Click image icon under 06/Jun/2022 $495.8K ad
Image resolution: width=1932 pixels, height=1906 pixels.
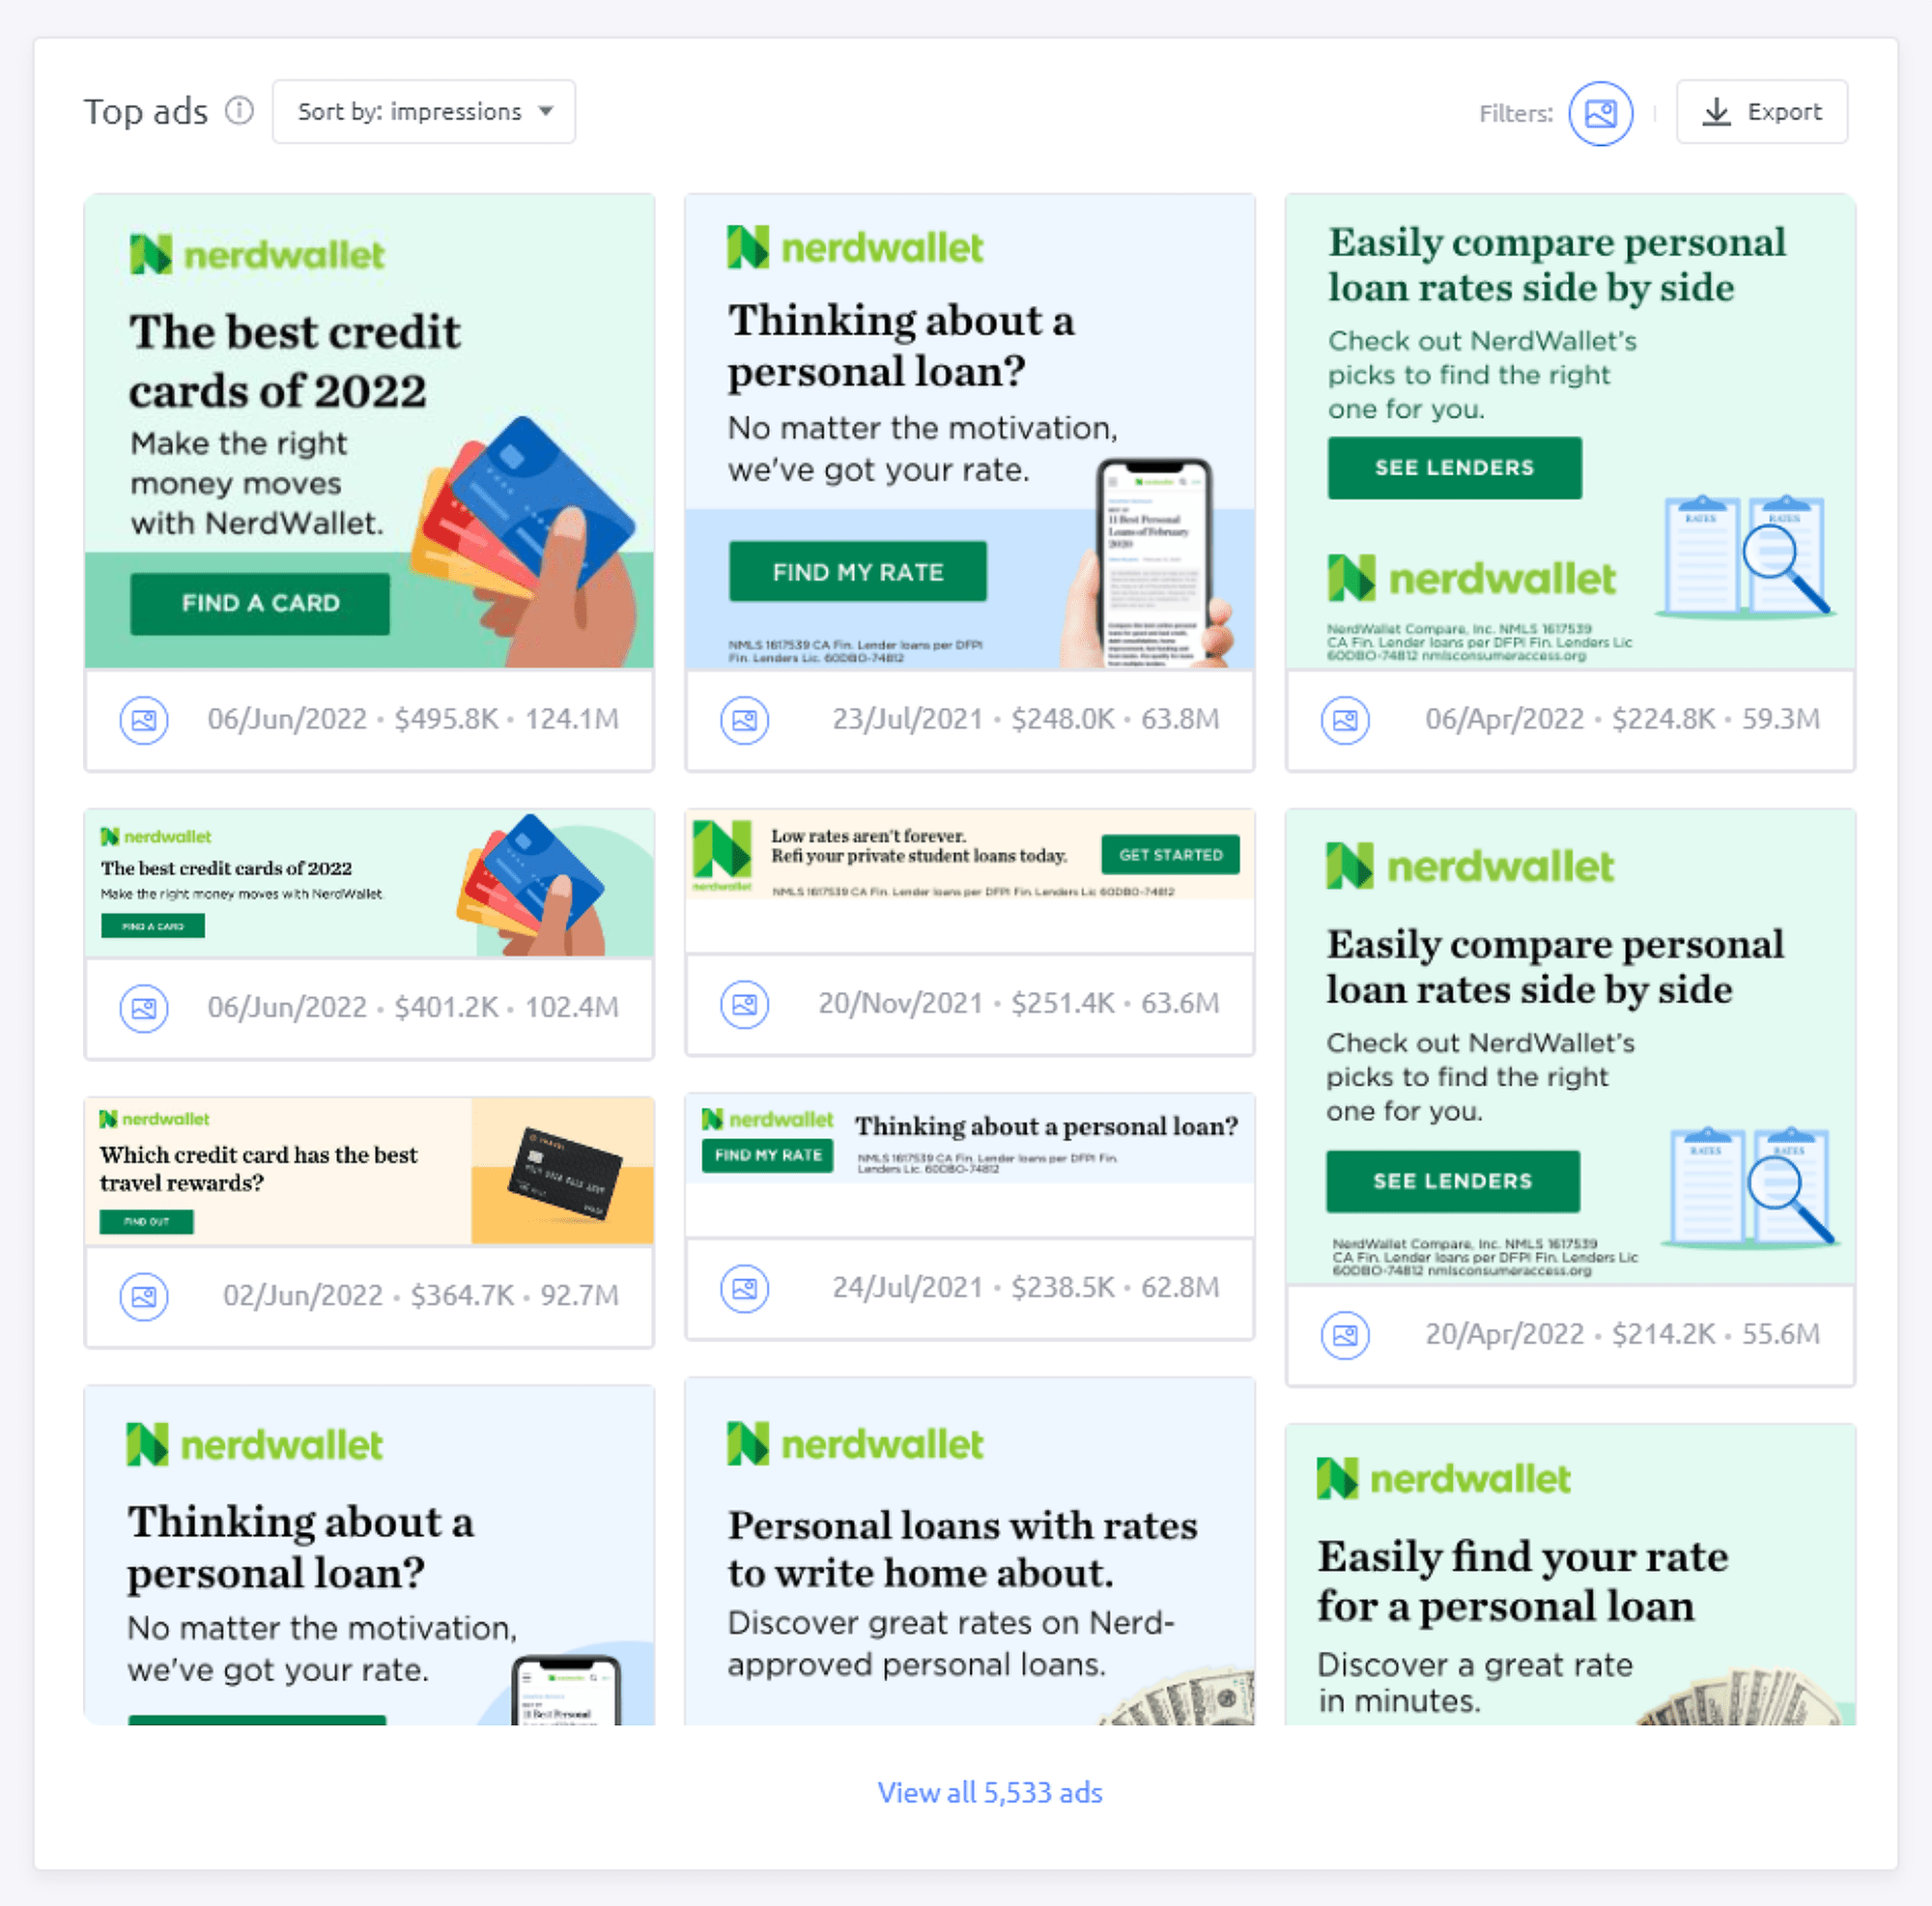point(144,719)
